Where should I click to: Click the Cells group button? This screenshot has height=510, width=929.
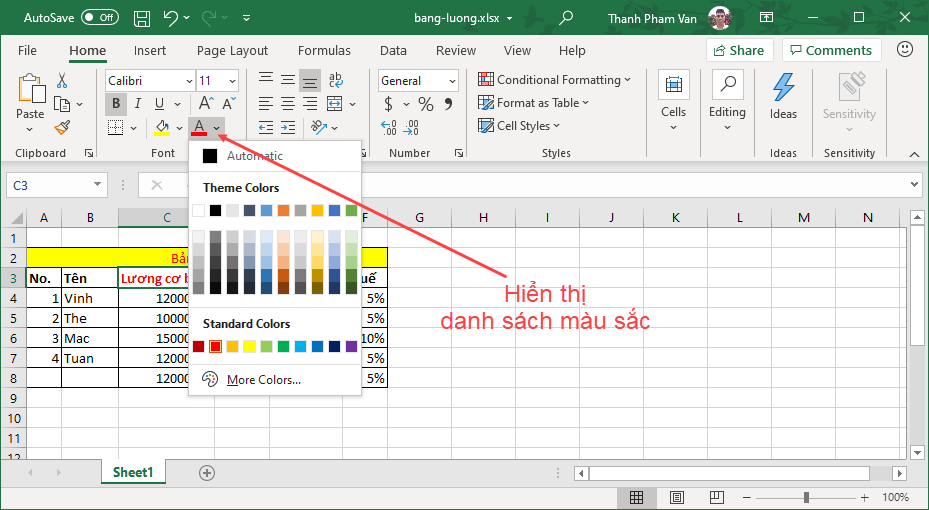pos(674,100)
